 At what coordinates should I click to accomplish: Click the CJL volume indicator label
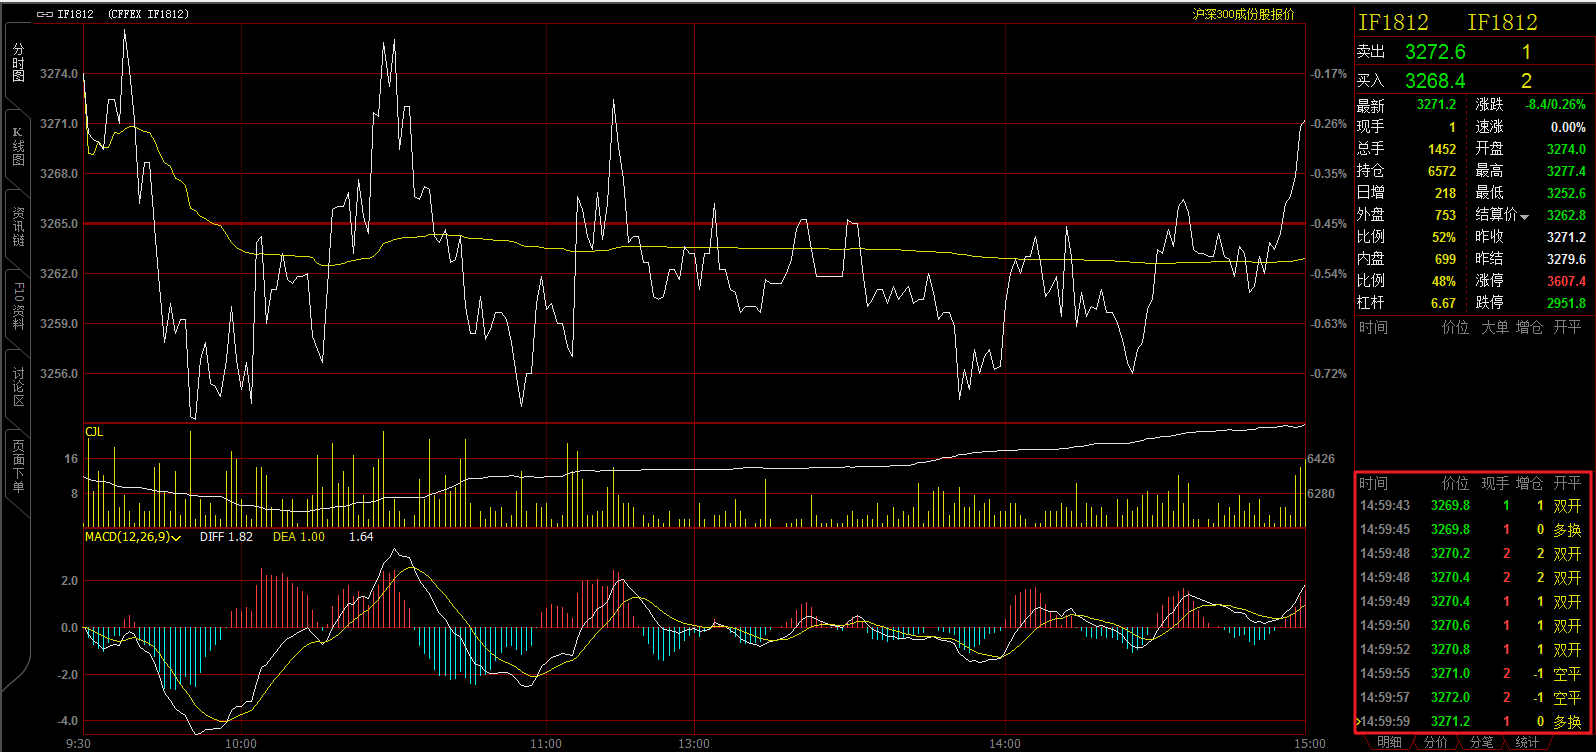(x=94, y=432)
